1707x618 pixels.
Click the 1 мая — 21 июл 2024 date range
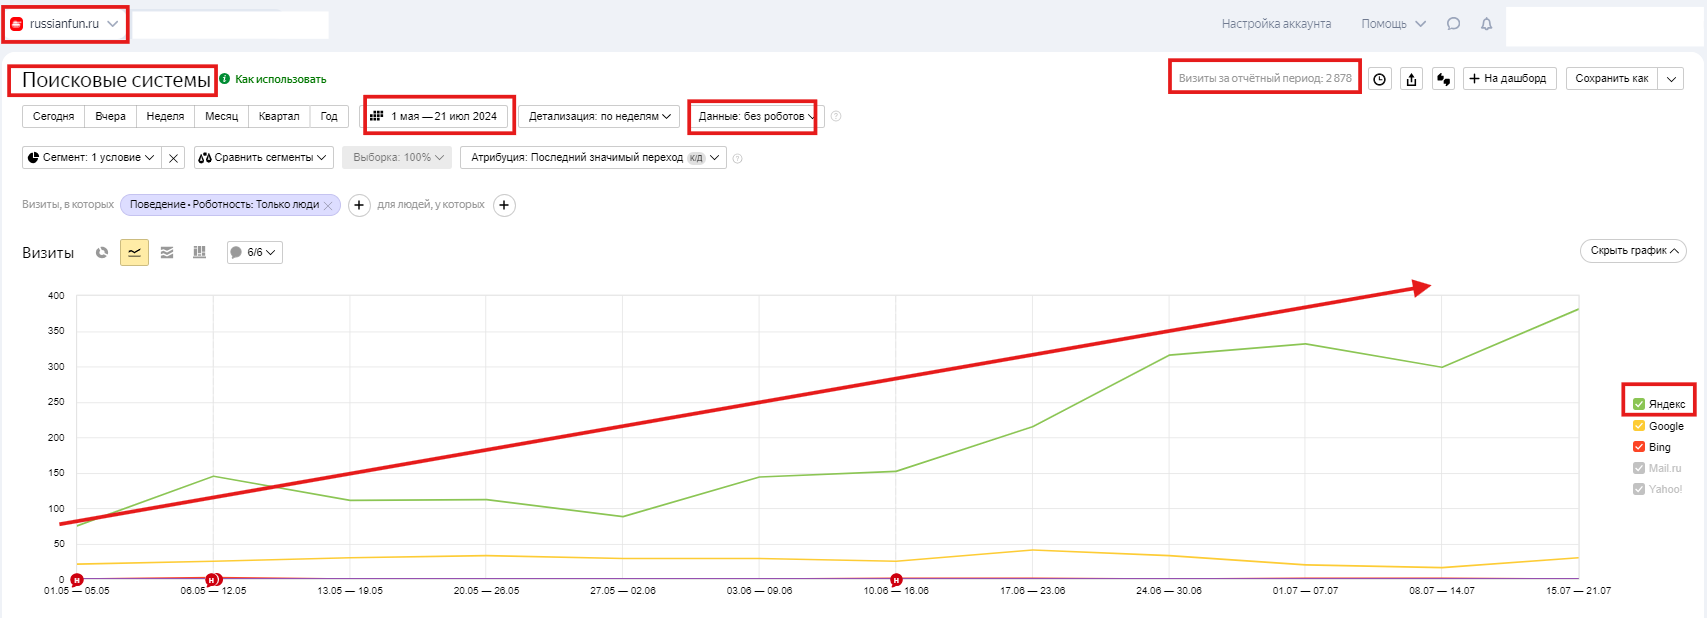click(436, 117)
